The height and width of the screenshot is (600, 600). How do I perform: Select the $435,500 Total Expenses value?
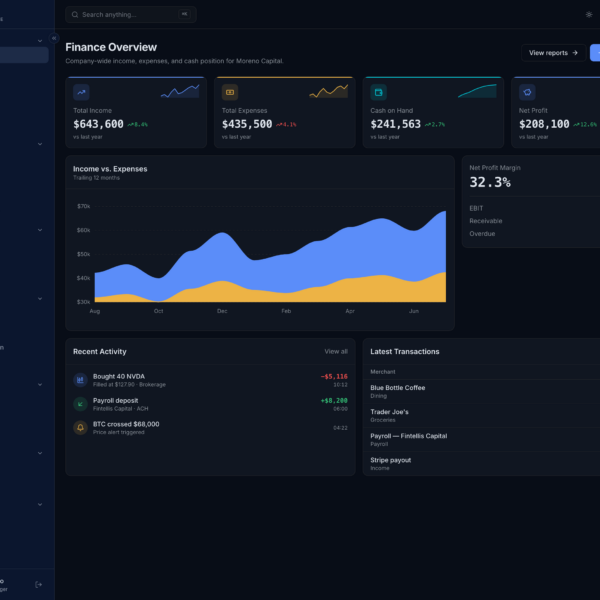[247, 124]
